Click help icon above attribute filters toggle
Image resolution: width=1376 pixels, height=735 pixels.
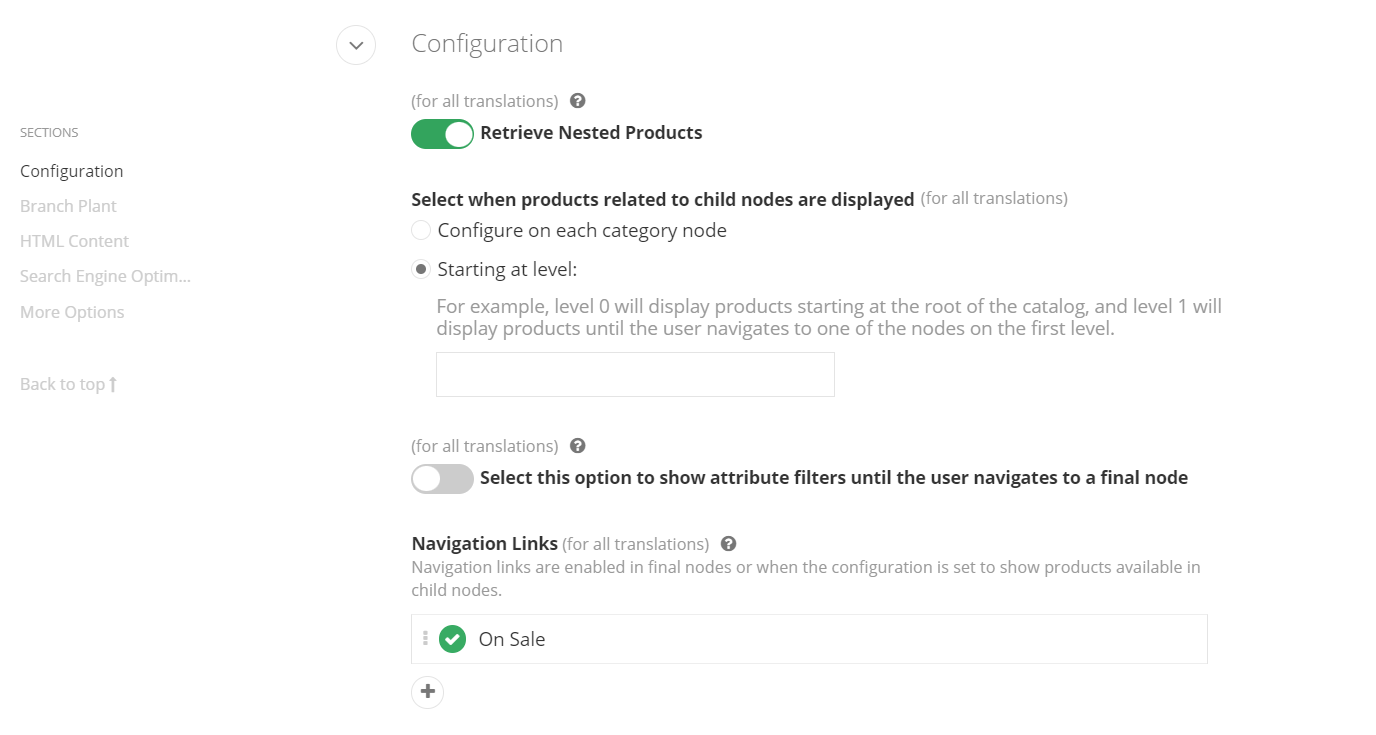pyautogui.click(x=577, y=446)
